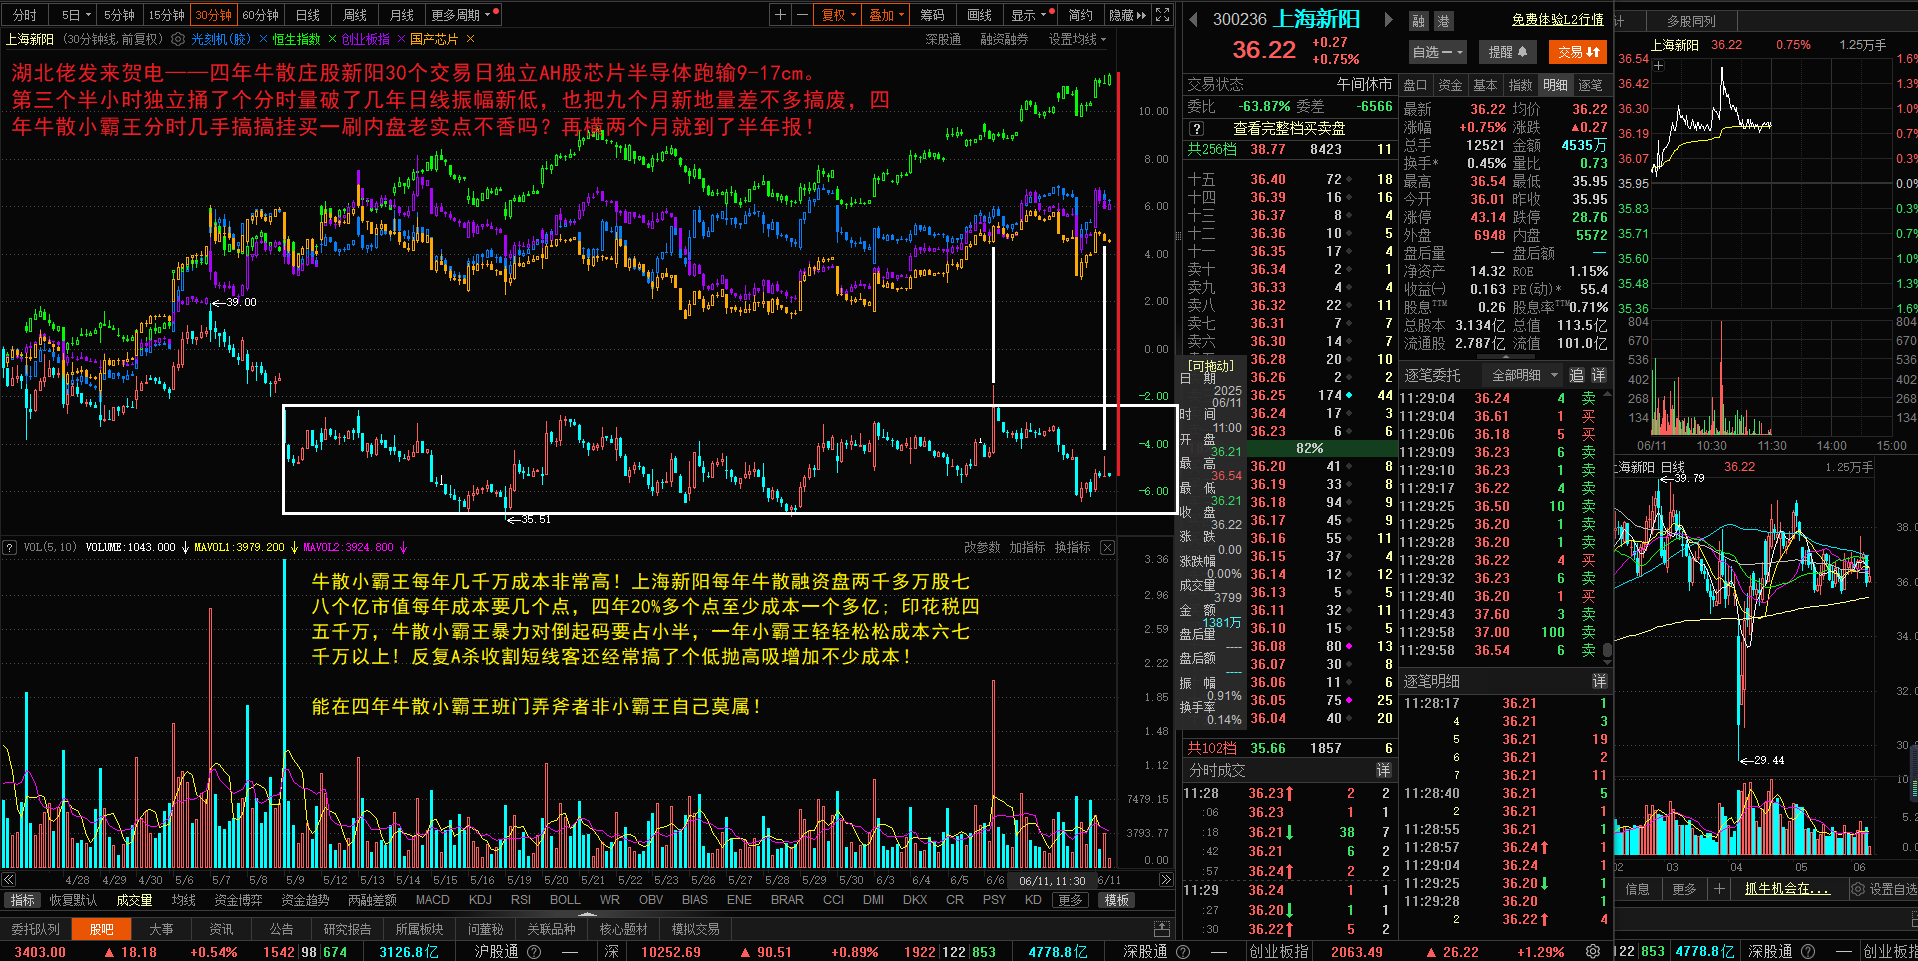Screen dimensions: 1918x961
Task: Zoom in chart with plus icon
Action: 780,15
